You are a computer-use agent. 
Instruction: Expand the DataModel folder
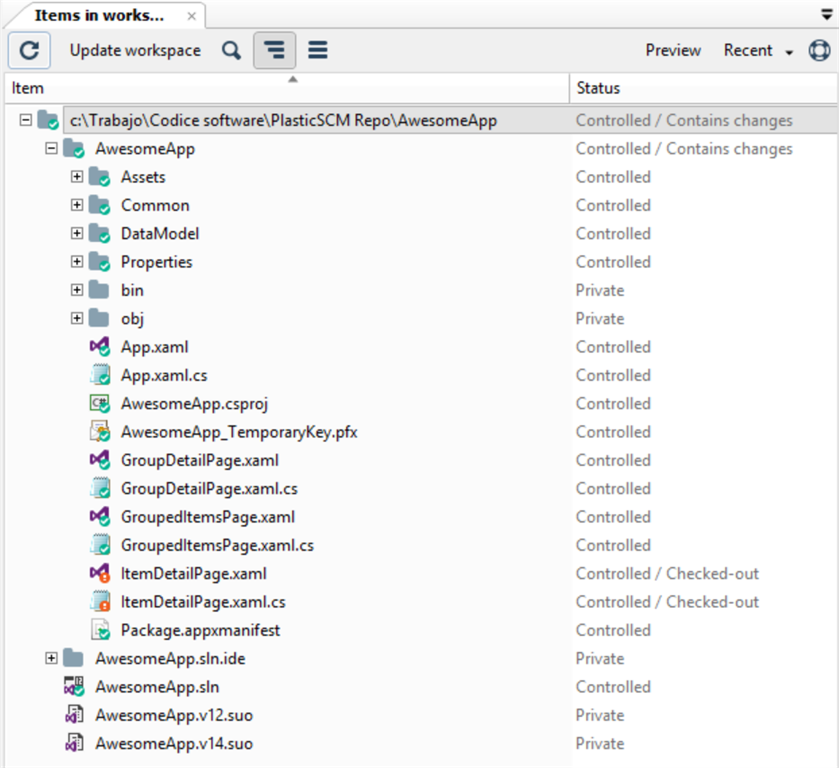pyautogui.click(x=77, y=233)
